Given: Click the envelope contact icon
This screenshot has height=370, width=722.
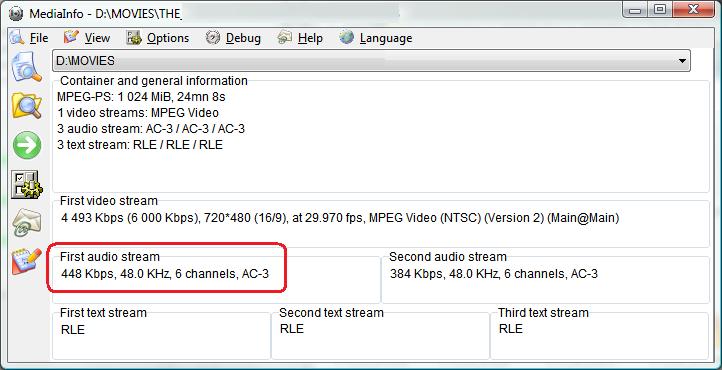Looking at the screenshot, I should [27, 223].
